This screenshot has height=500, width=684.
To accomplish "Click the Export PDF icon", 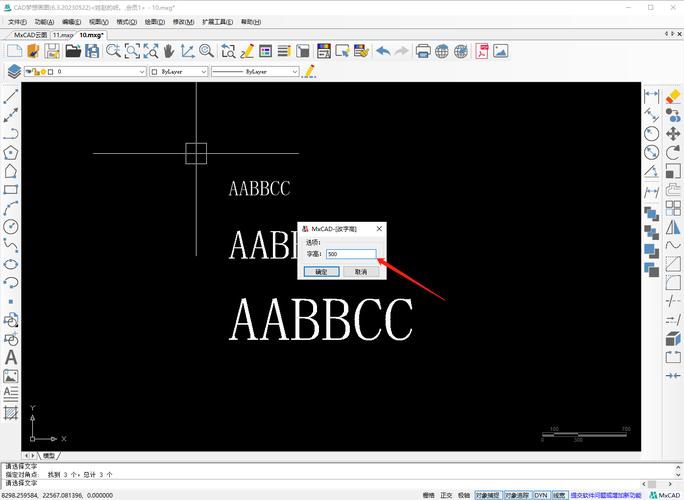I will 481,50.
